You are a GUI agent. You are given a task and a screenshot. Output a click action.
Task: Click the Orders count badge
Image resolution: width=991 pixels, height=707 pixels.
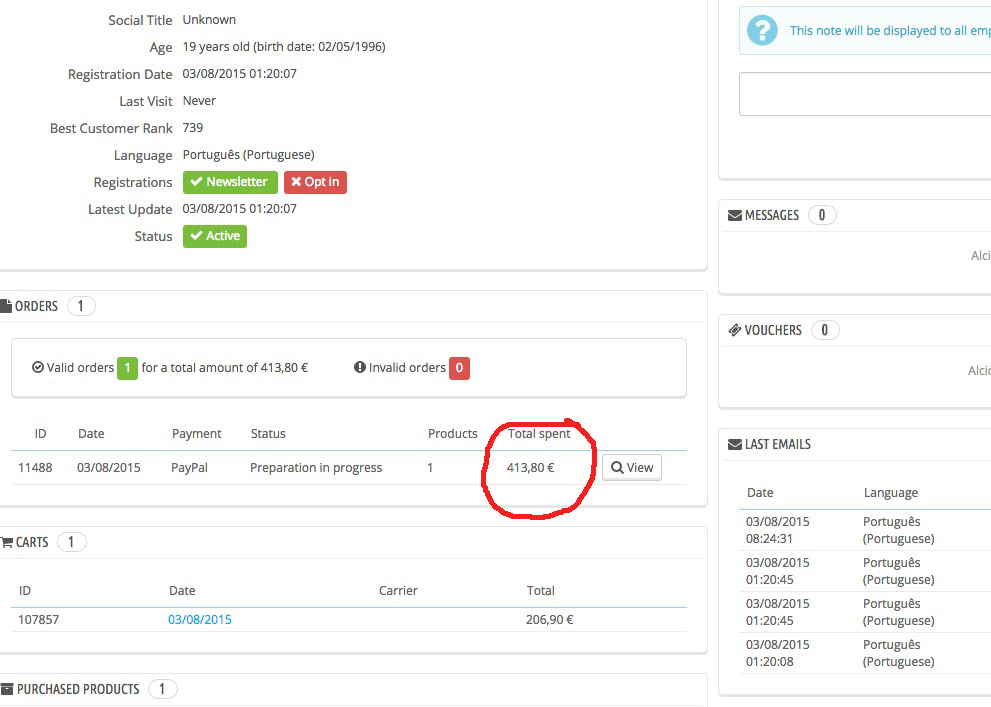tap(81, 306)
